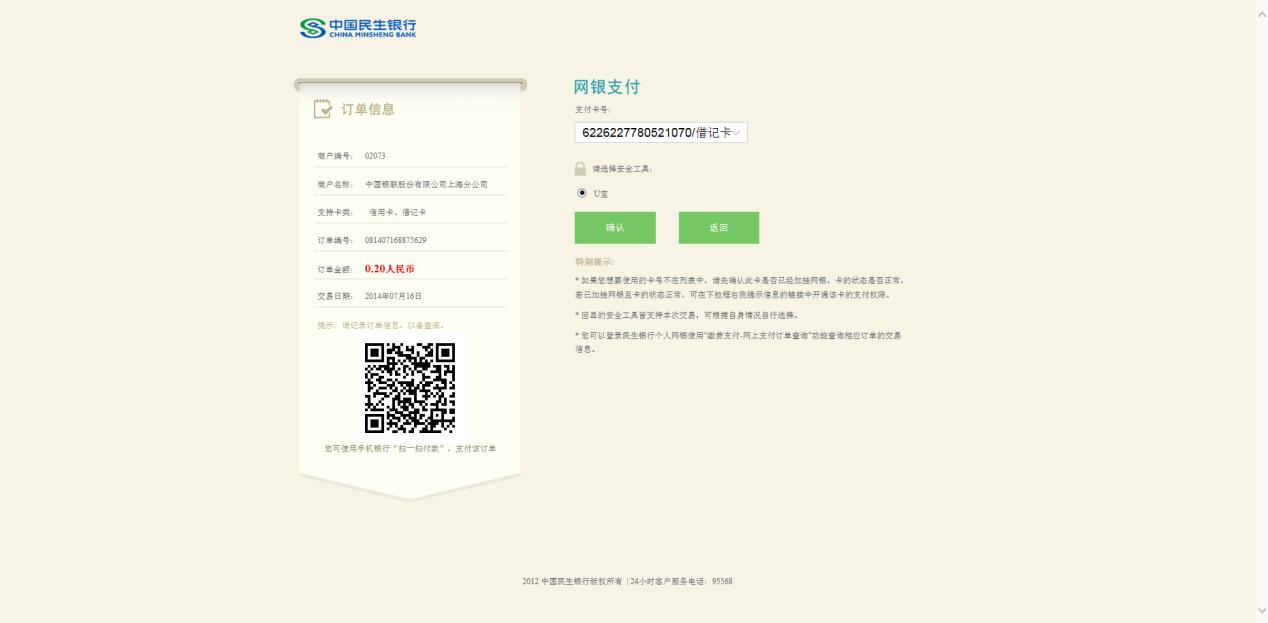Click the 网银支付 heading
This screenshot has height=623, width=1268.
[x=606, y=87]
